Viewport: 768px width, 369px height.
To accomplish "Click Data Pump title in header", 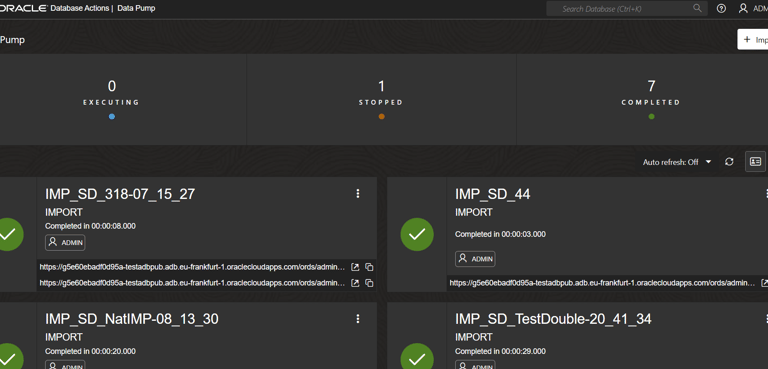I will click(x=136, y=8).
